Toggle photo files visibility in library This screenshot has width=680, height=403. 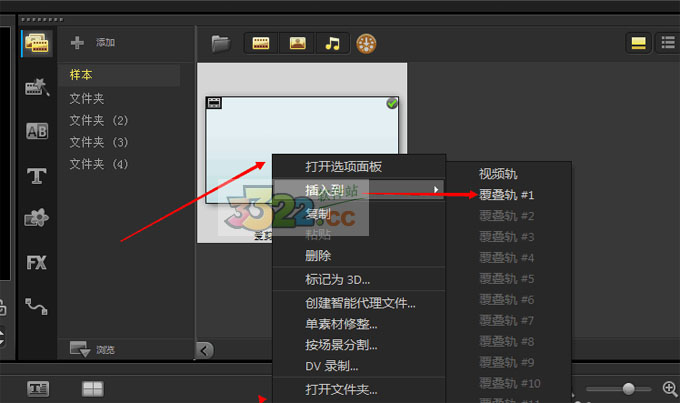tap(297, 43)
